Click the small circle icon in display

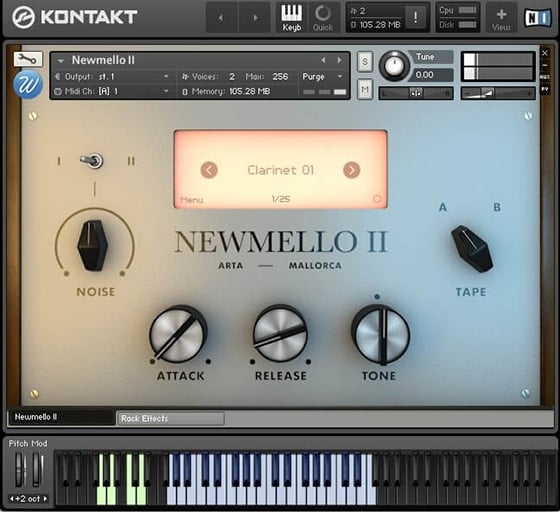tap(377, 199)
